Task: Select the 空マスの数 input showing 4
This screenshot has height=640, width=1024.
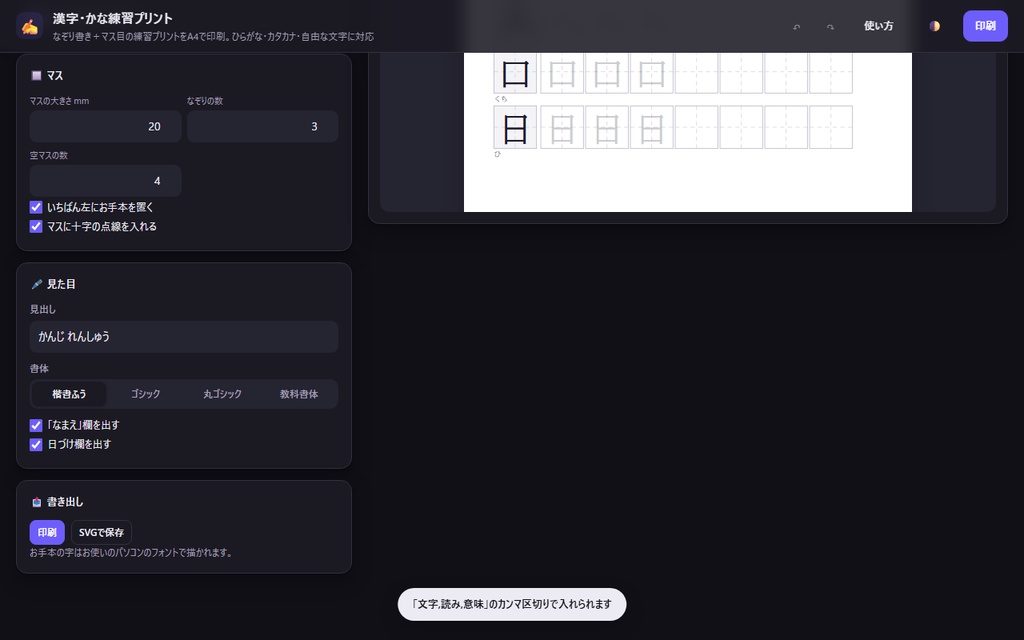Action: (105, 181)
